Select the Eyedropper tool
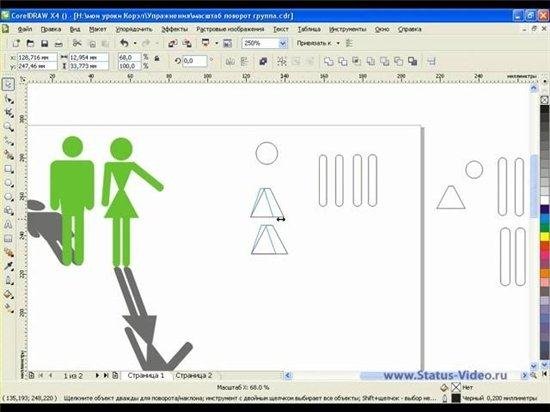This screenshot has width=550, height=412. click(x=8, y=266)
